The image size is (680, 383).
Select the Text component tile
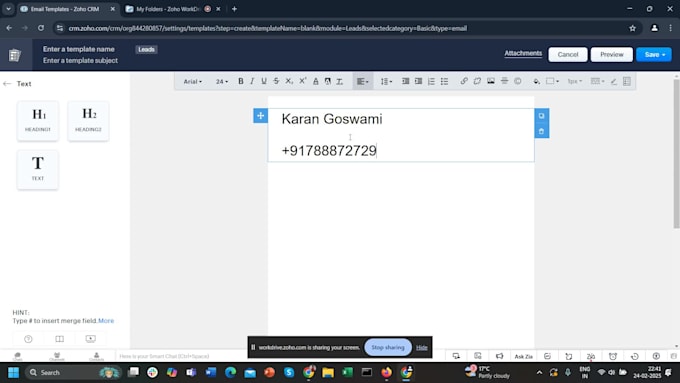click(38, 170)
